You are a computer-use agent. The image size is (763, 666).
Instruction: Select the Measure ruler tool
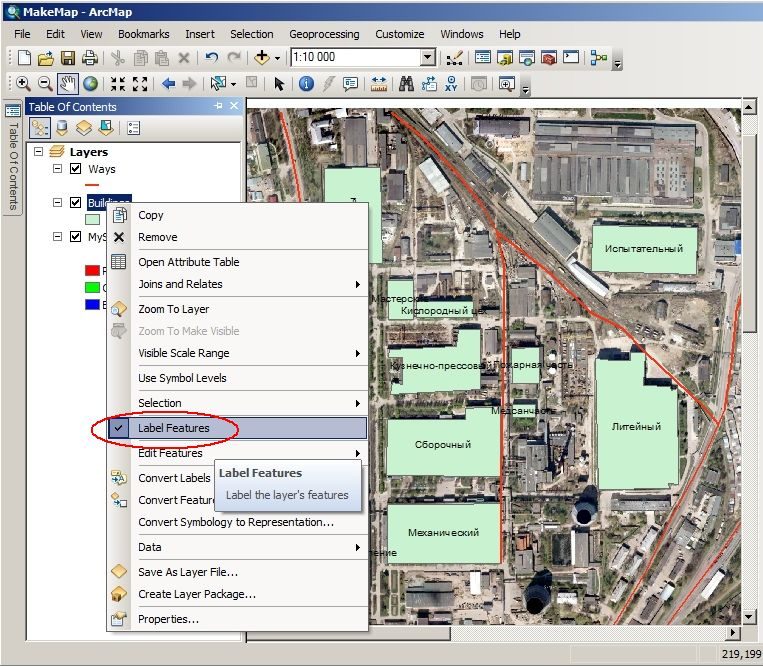(x=379, y=84)
